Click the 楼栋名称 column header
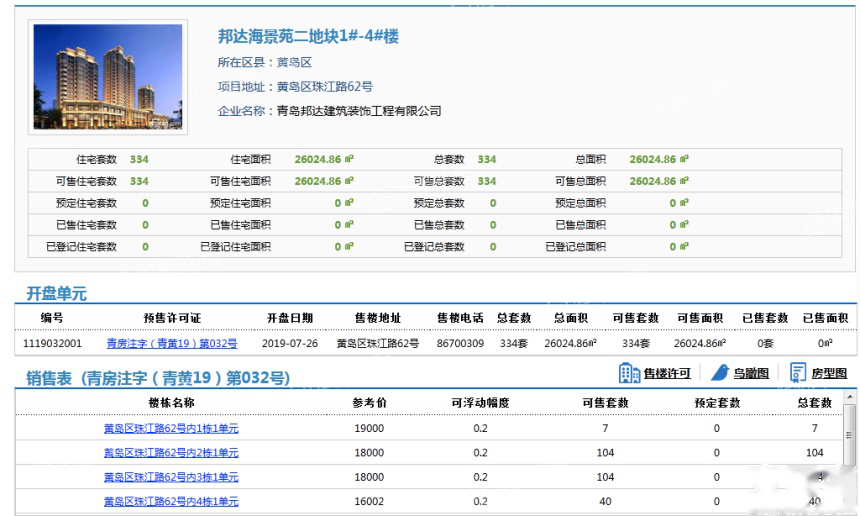 click(171, 403)
